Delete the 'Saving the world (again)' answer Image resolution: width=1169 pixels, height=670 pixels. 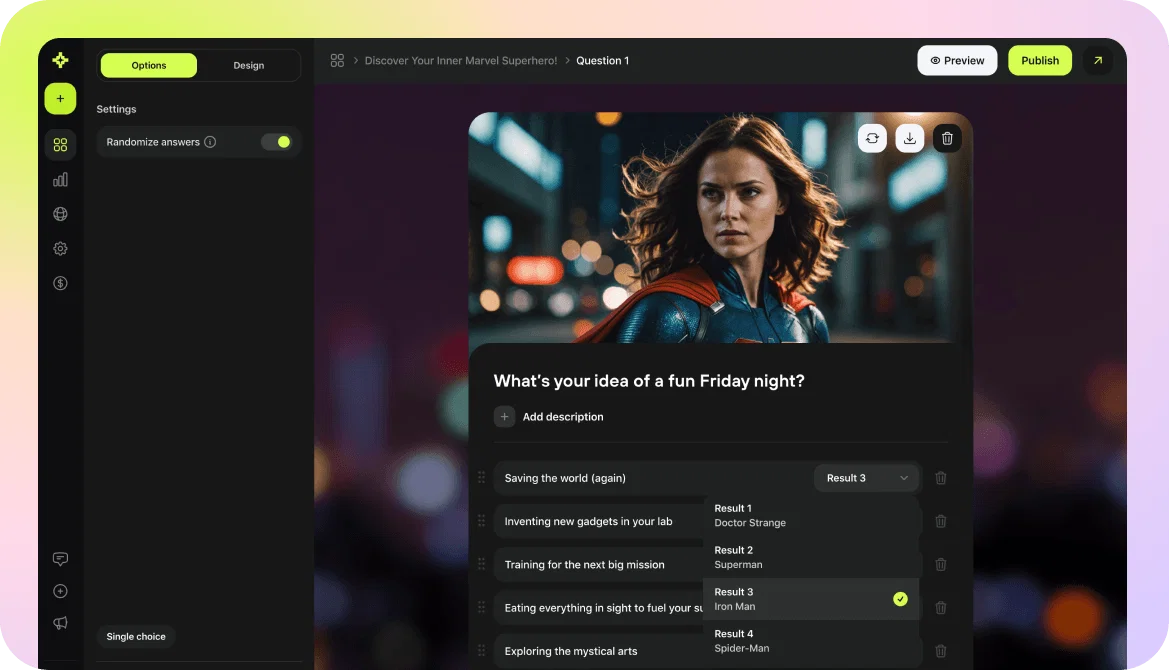click(941, 478)
